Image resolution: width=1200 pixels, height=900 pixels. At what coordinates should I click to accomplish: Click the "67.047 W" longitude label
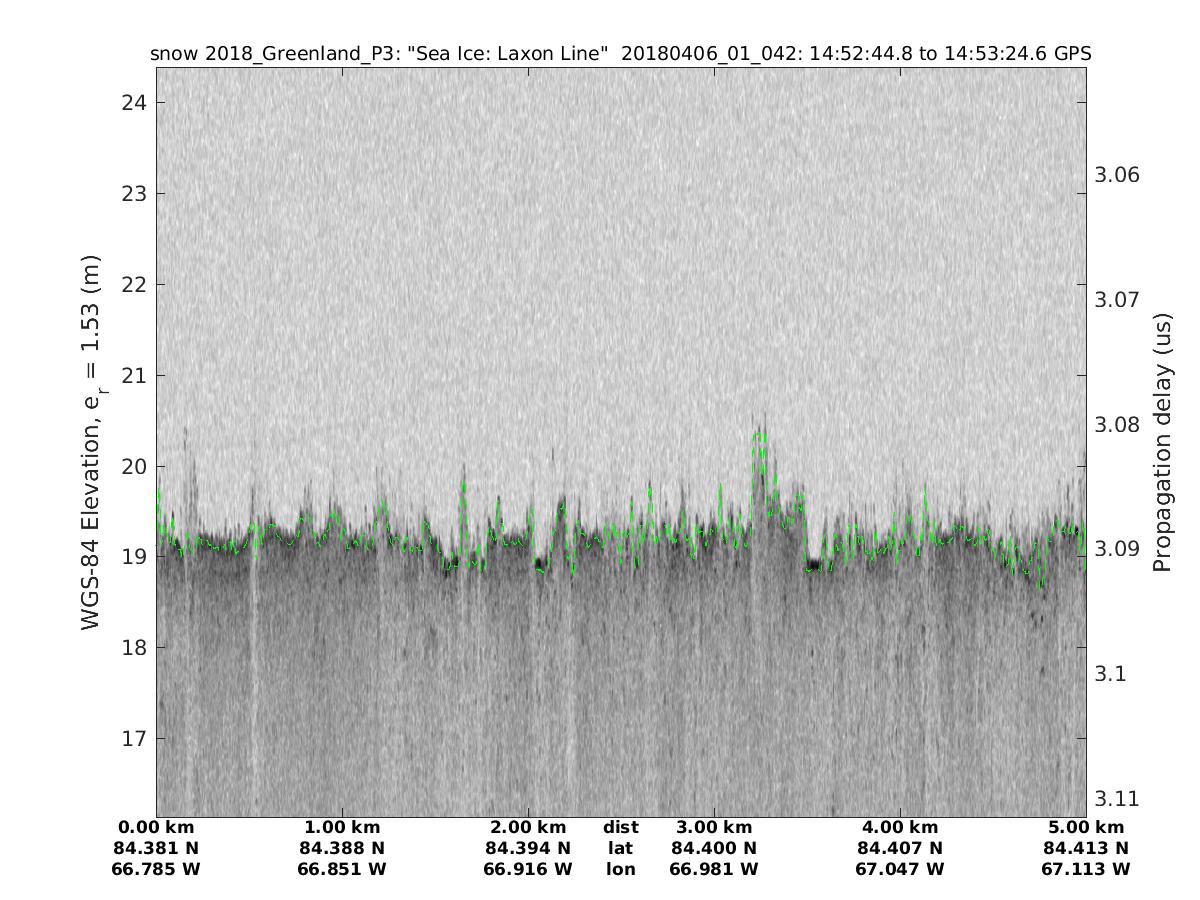[x=900, y=870]
